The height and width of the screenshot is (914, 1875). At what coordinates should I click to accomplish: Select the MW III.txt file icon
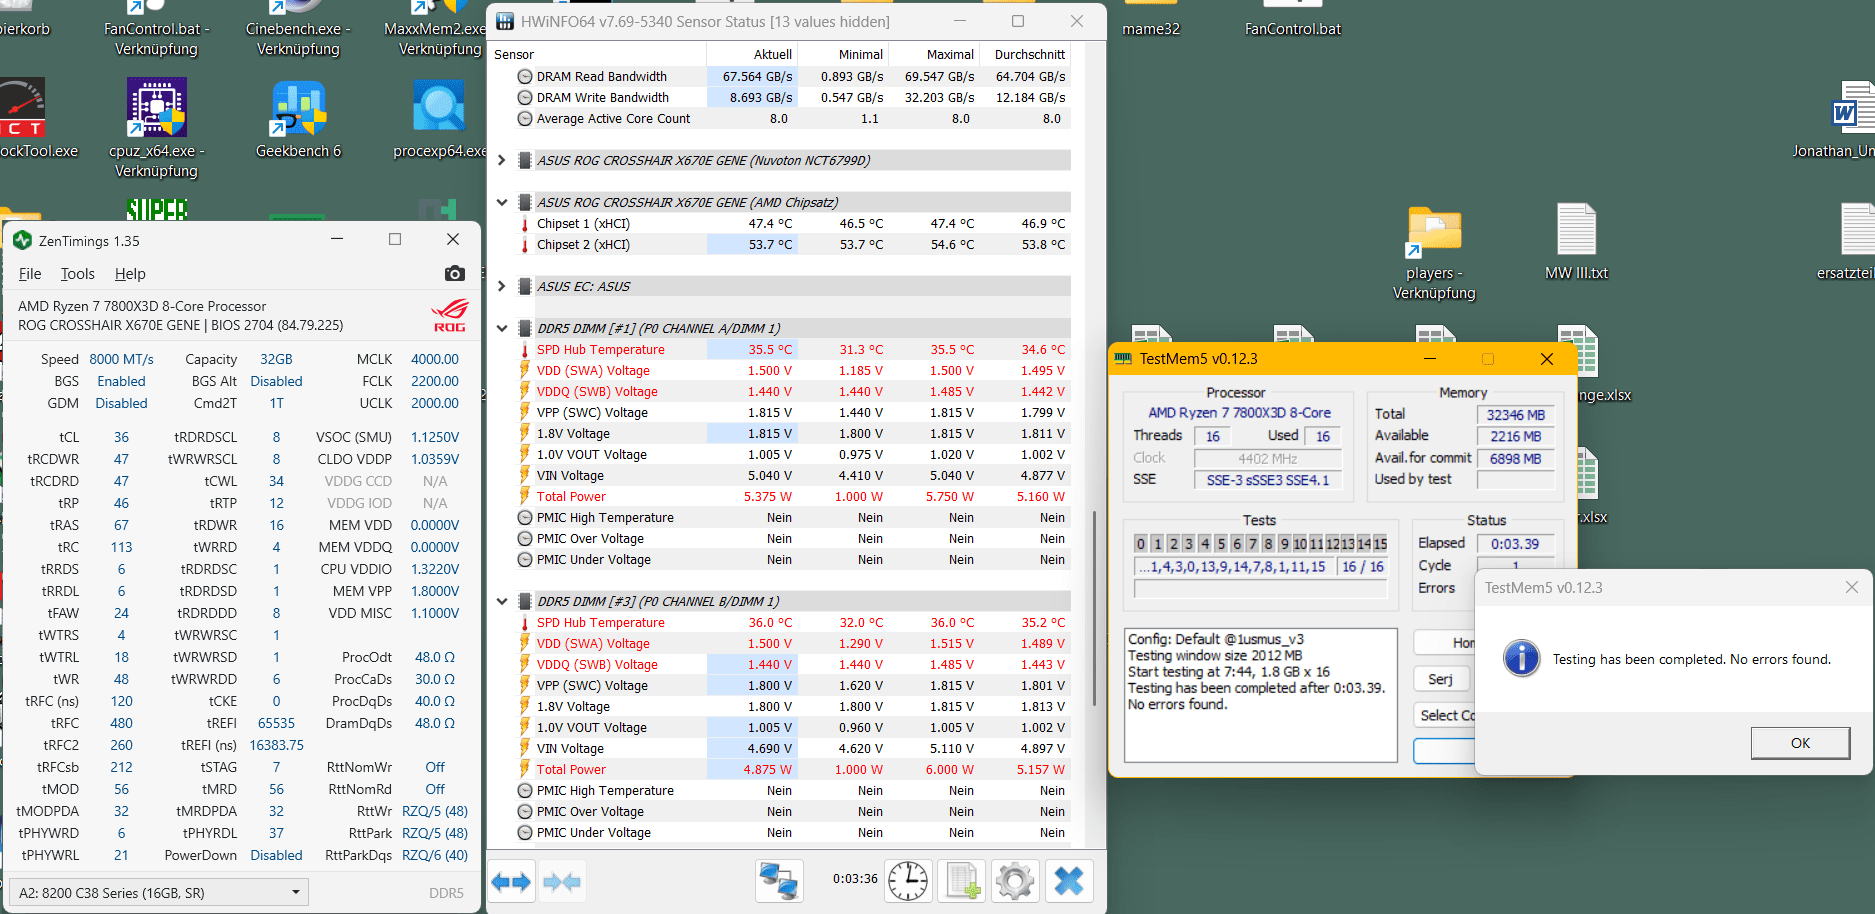1576,230
